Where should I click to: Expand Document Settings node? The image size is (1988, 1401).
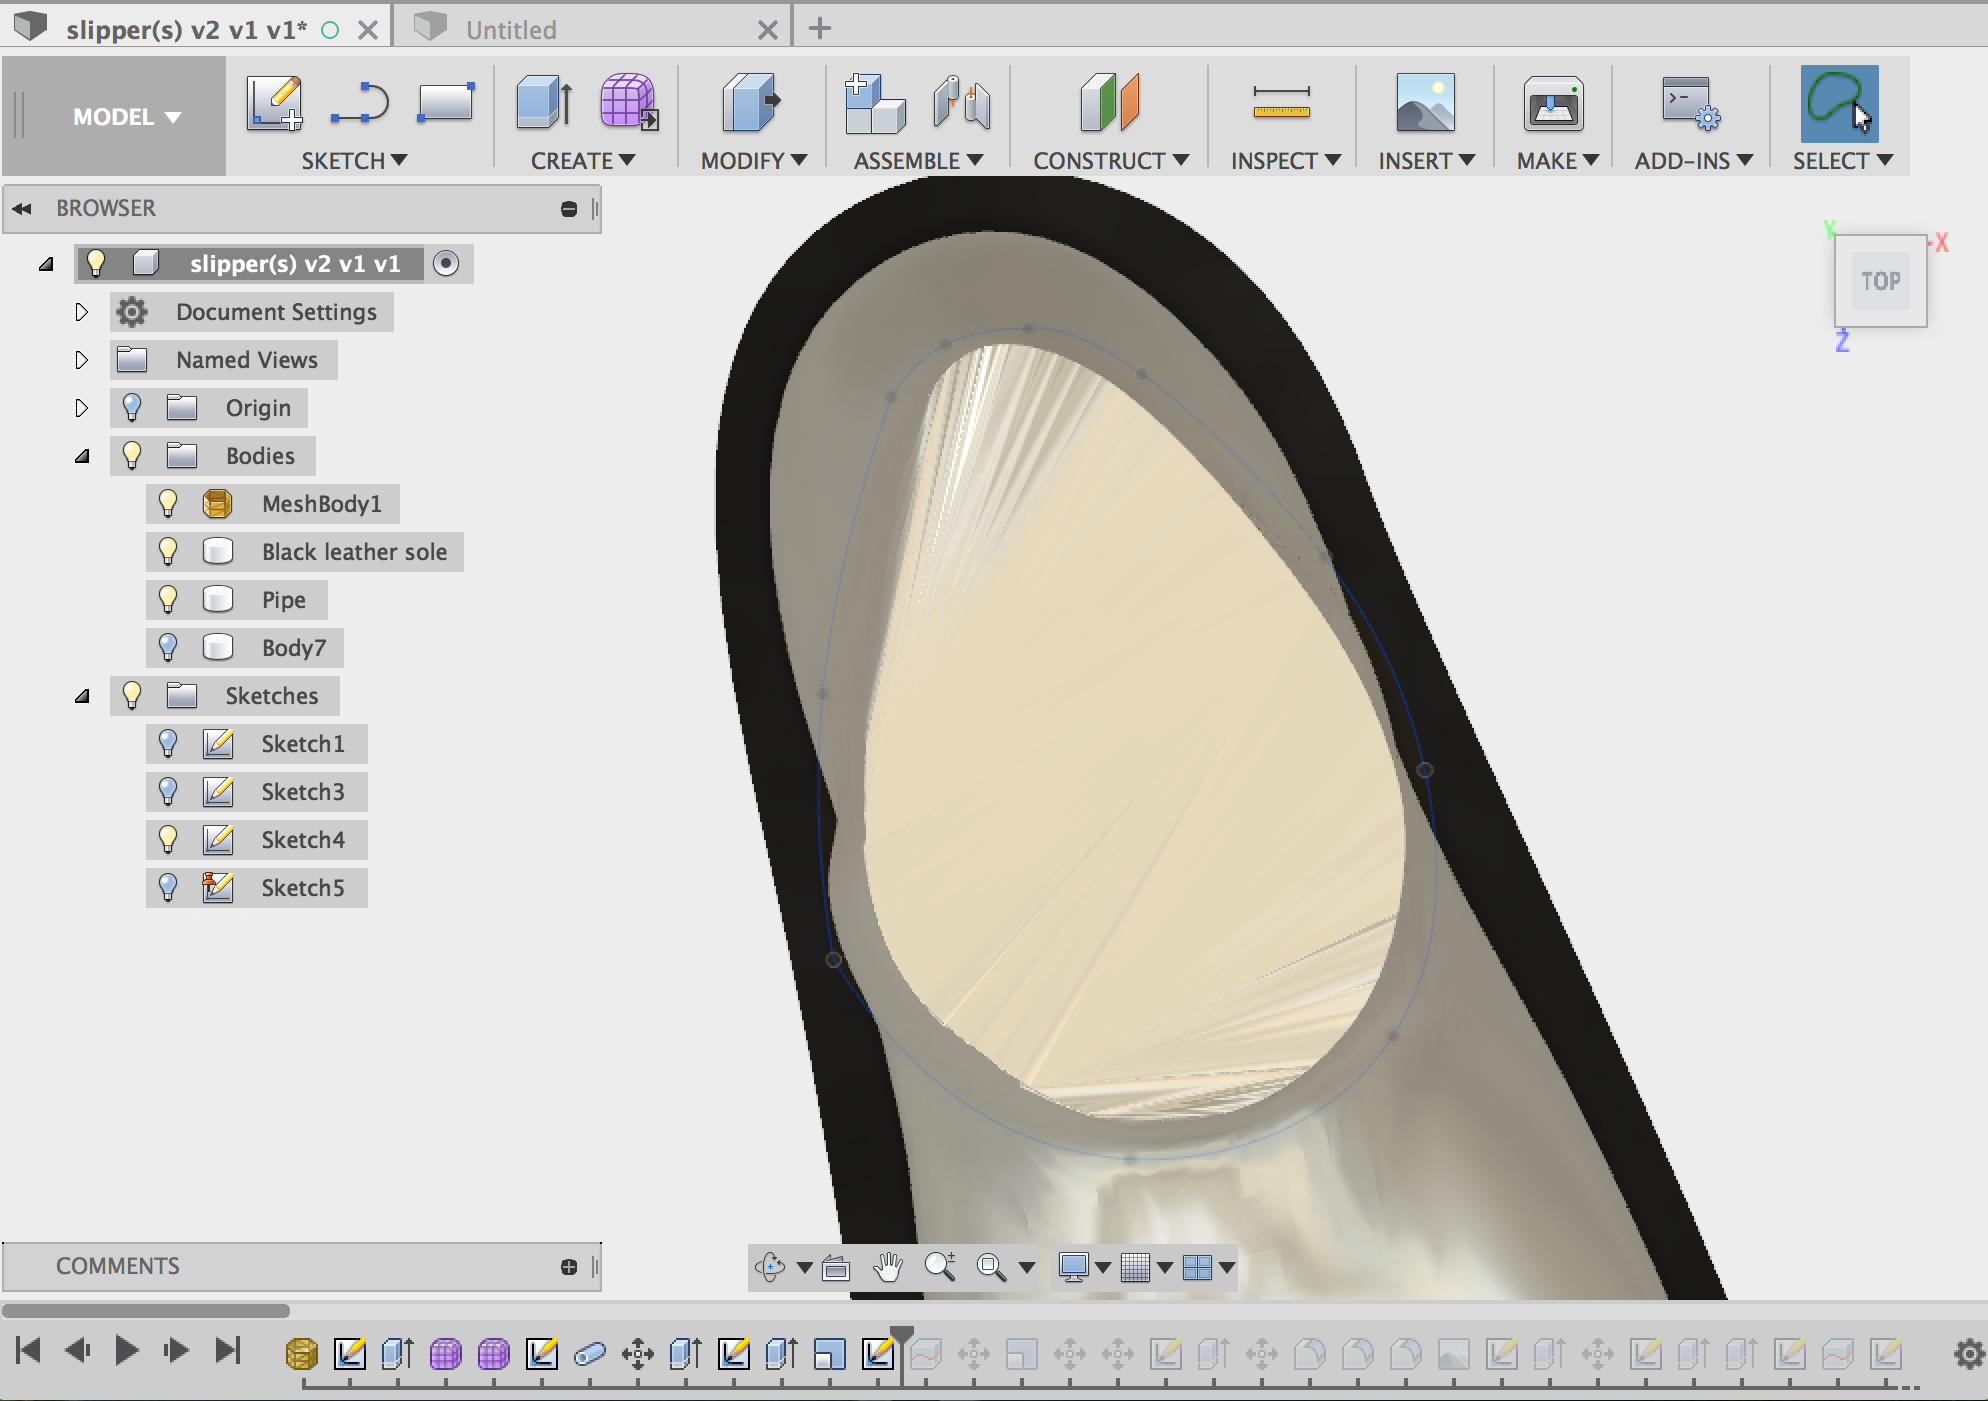click(x=82, y=312)
